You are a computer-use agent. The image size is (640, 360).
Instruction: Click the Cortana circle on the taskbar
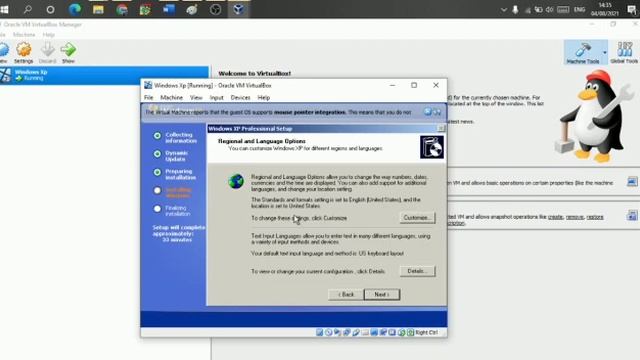[x=50, y=9]
